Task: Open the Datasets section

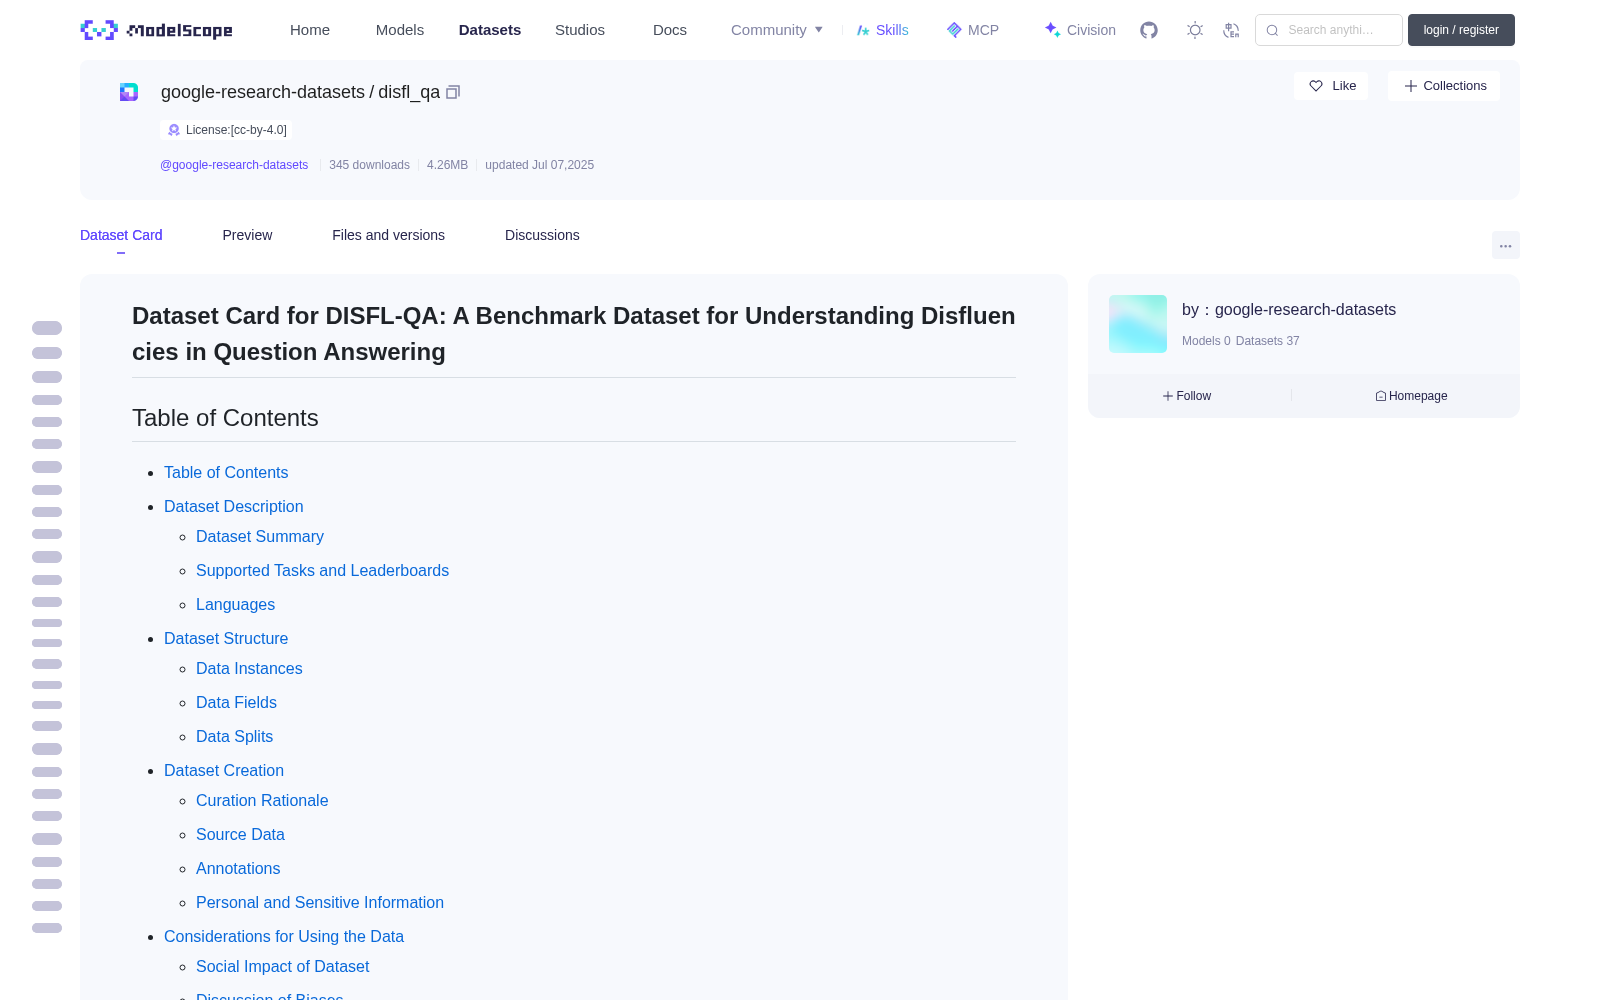Action: [490, 30]
